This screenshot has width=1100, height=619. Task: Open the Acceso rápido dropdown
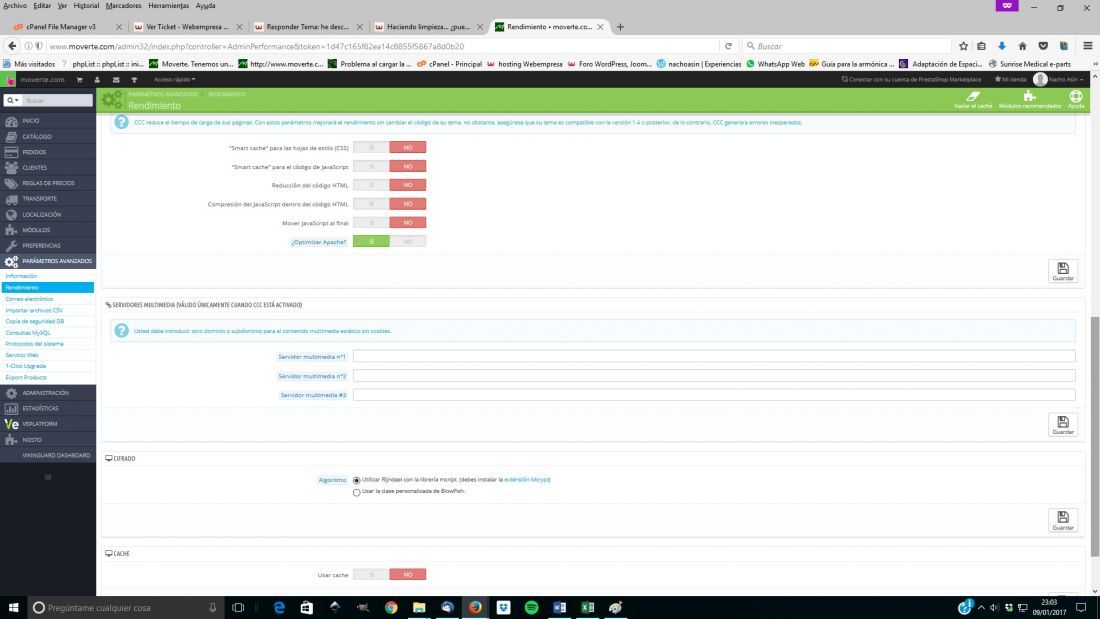(x=175, y=80)
